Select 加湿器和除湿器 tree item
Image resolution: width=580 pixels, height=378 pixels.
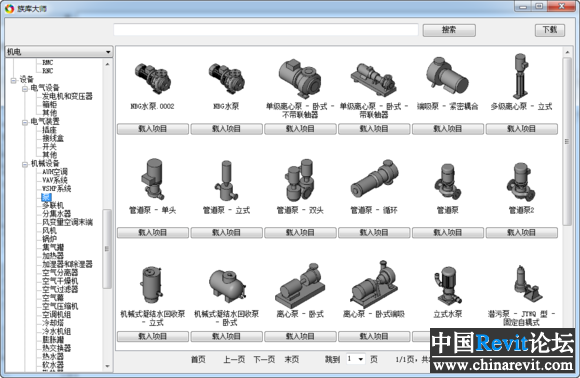[67, 264]
